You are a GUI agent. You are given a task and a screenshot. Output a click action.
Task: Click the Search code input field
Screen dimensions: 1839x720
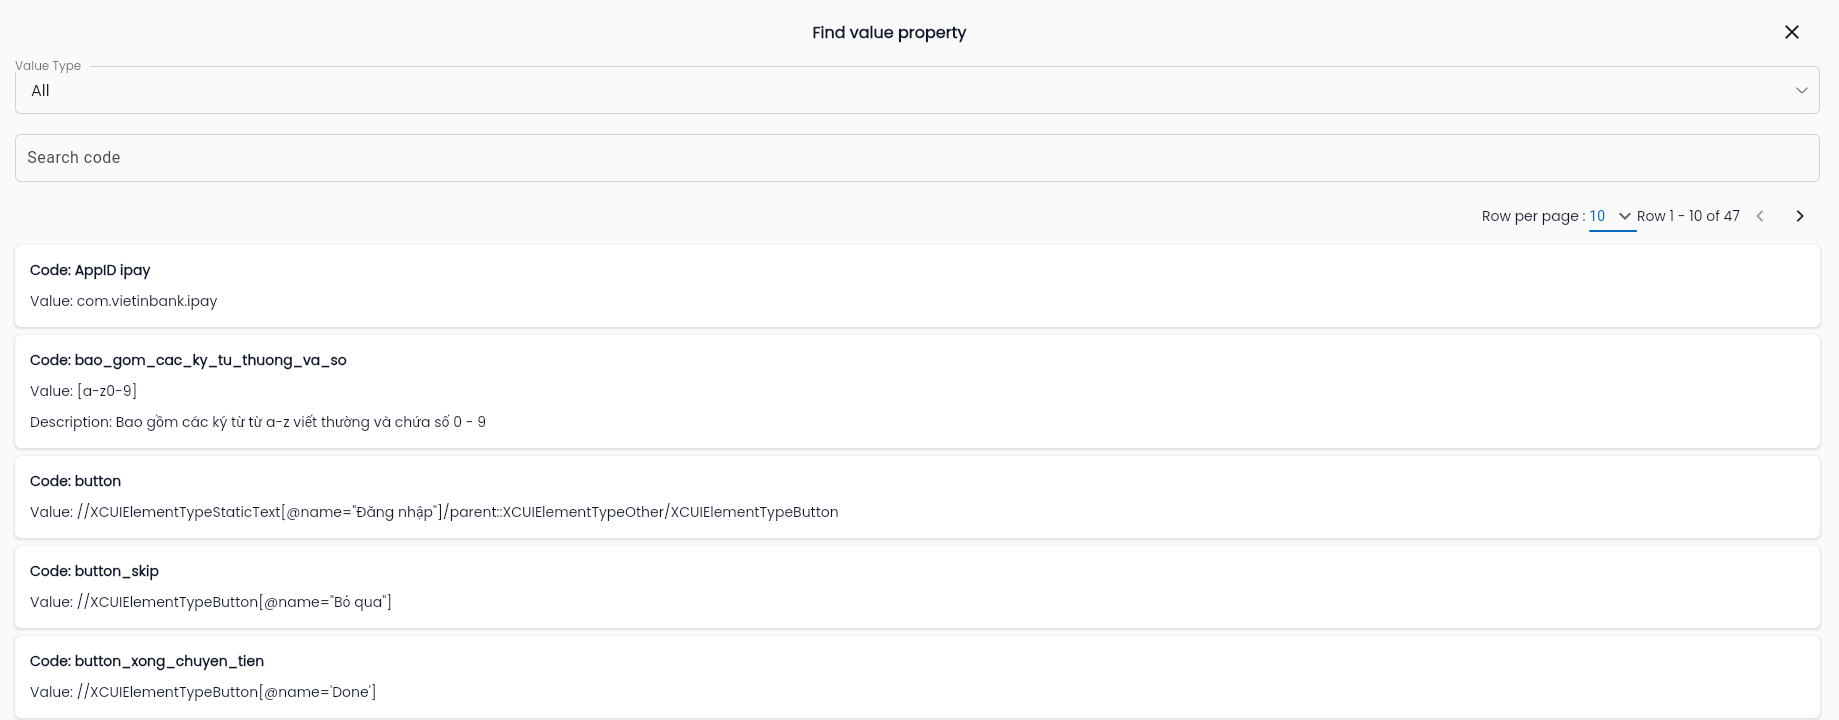coord(917,158)
